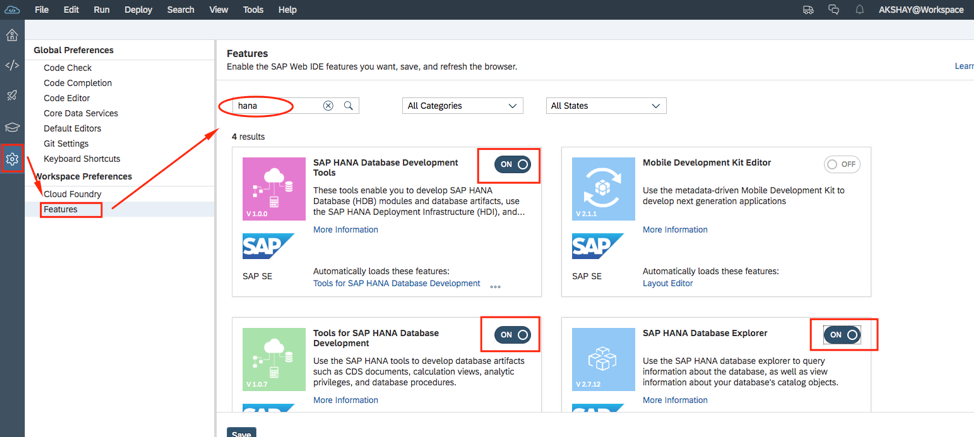Turn off SAP HANA Database Development Tools
The height and width of the screenshot is (437, 974).
point(513,164)
